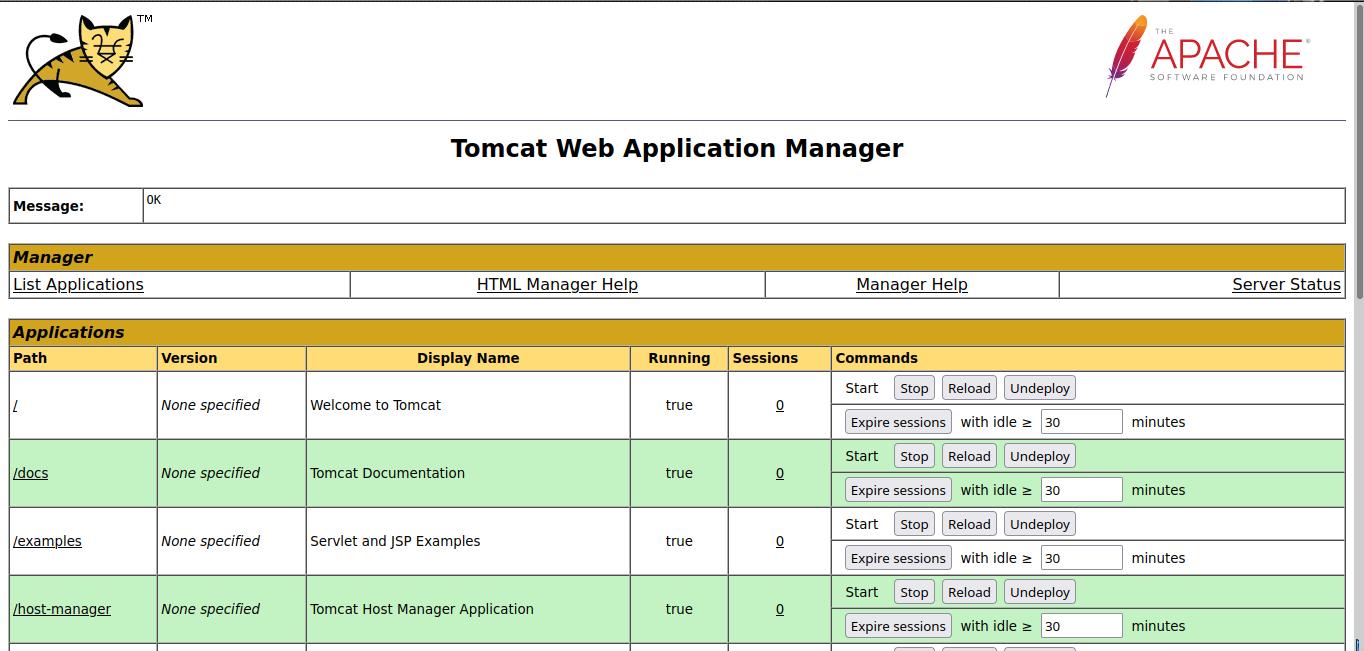The image size is (1364, 651).
Task: Click 'Servlet and JSP Examples' display name
Action: point(395,541)
